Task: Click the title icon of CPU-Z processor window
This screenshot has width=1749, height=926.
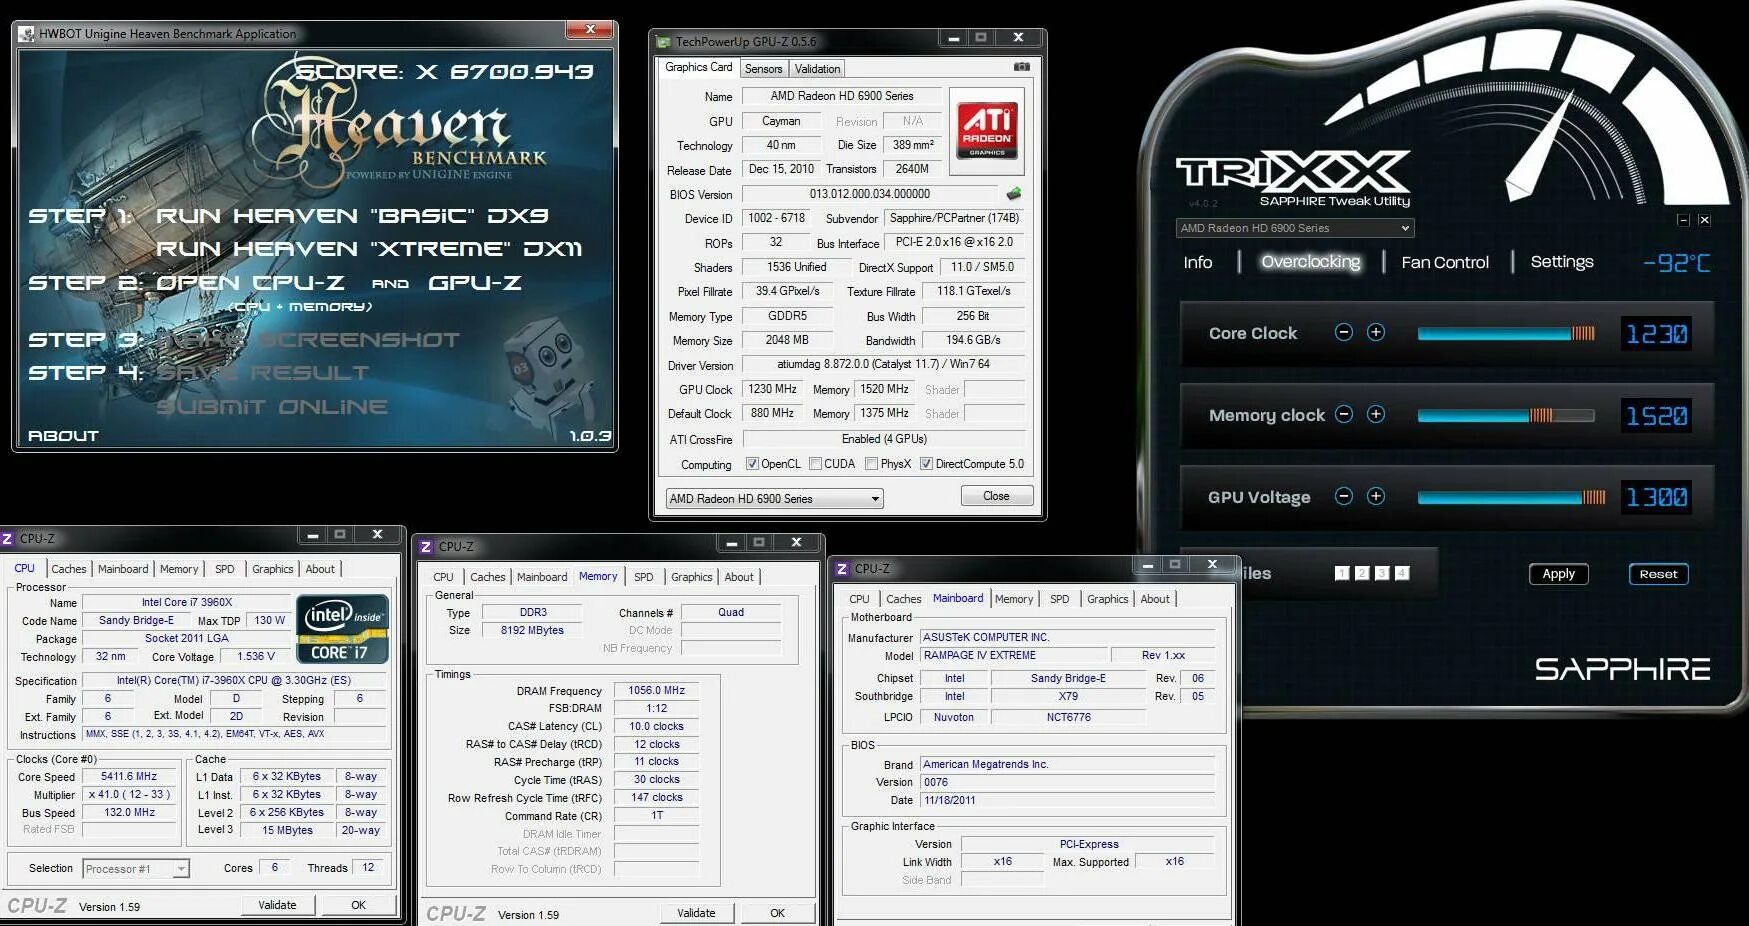Action: (7, 538)
